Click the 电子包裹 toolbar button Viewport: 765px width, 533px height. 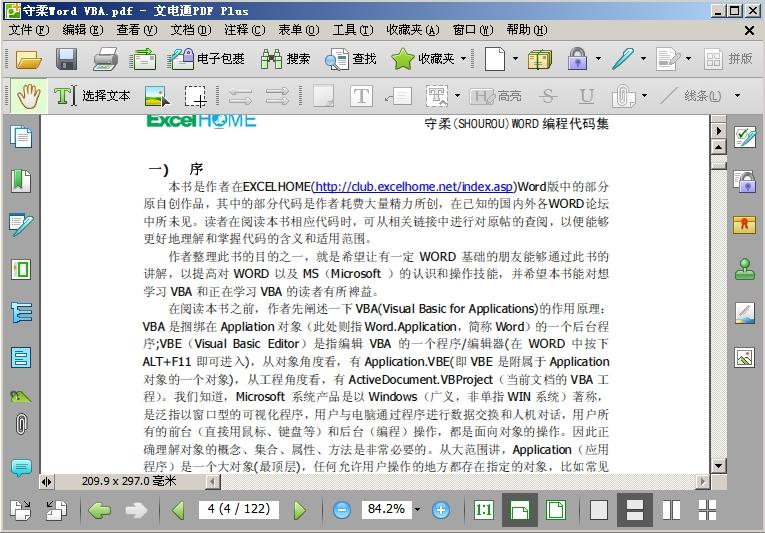click(206, 59)
